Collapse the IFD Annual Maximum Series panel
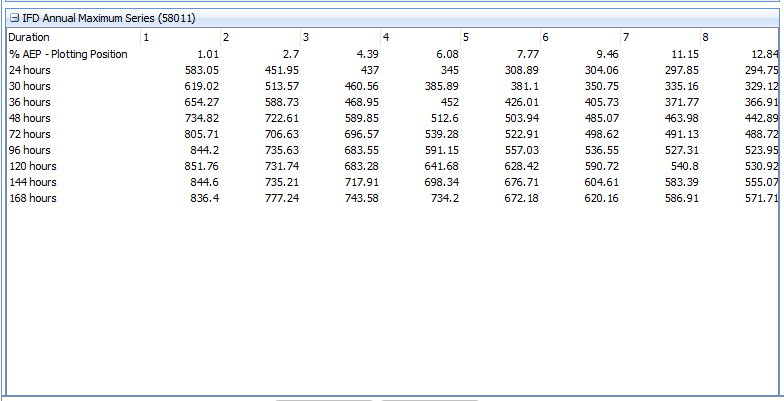 [15, 18]
